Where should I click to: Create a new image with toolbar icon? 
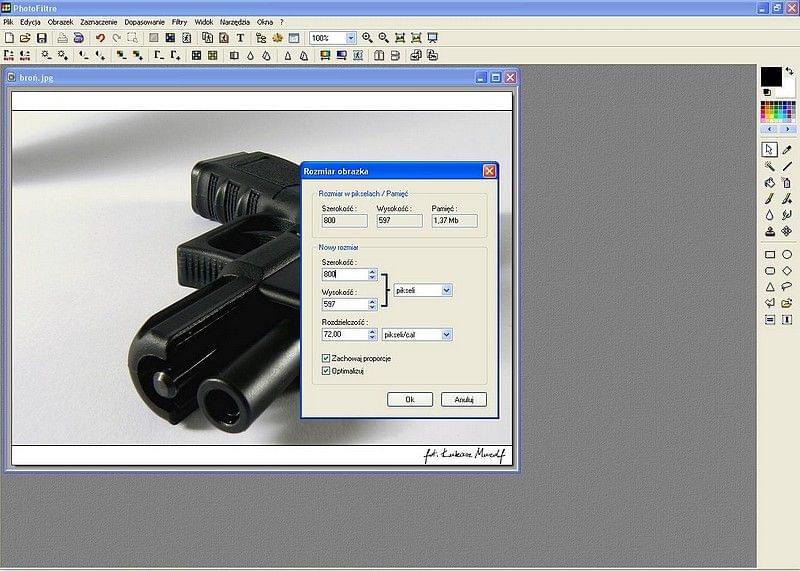9,38
